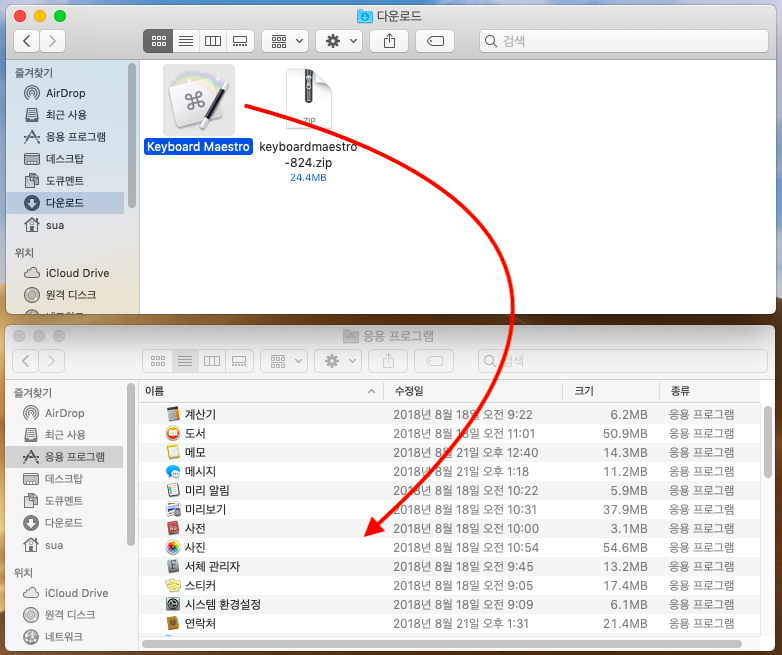Switch Downloads window to list view
Screen dimensions: 782x655
[186, 41]
